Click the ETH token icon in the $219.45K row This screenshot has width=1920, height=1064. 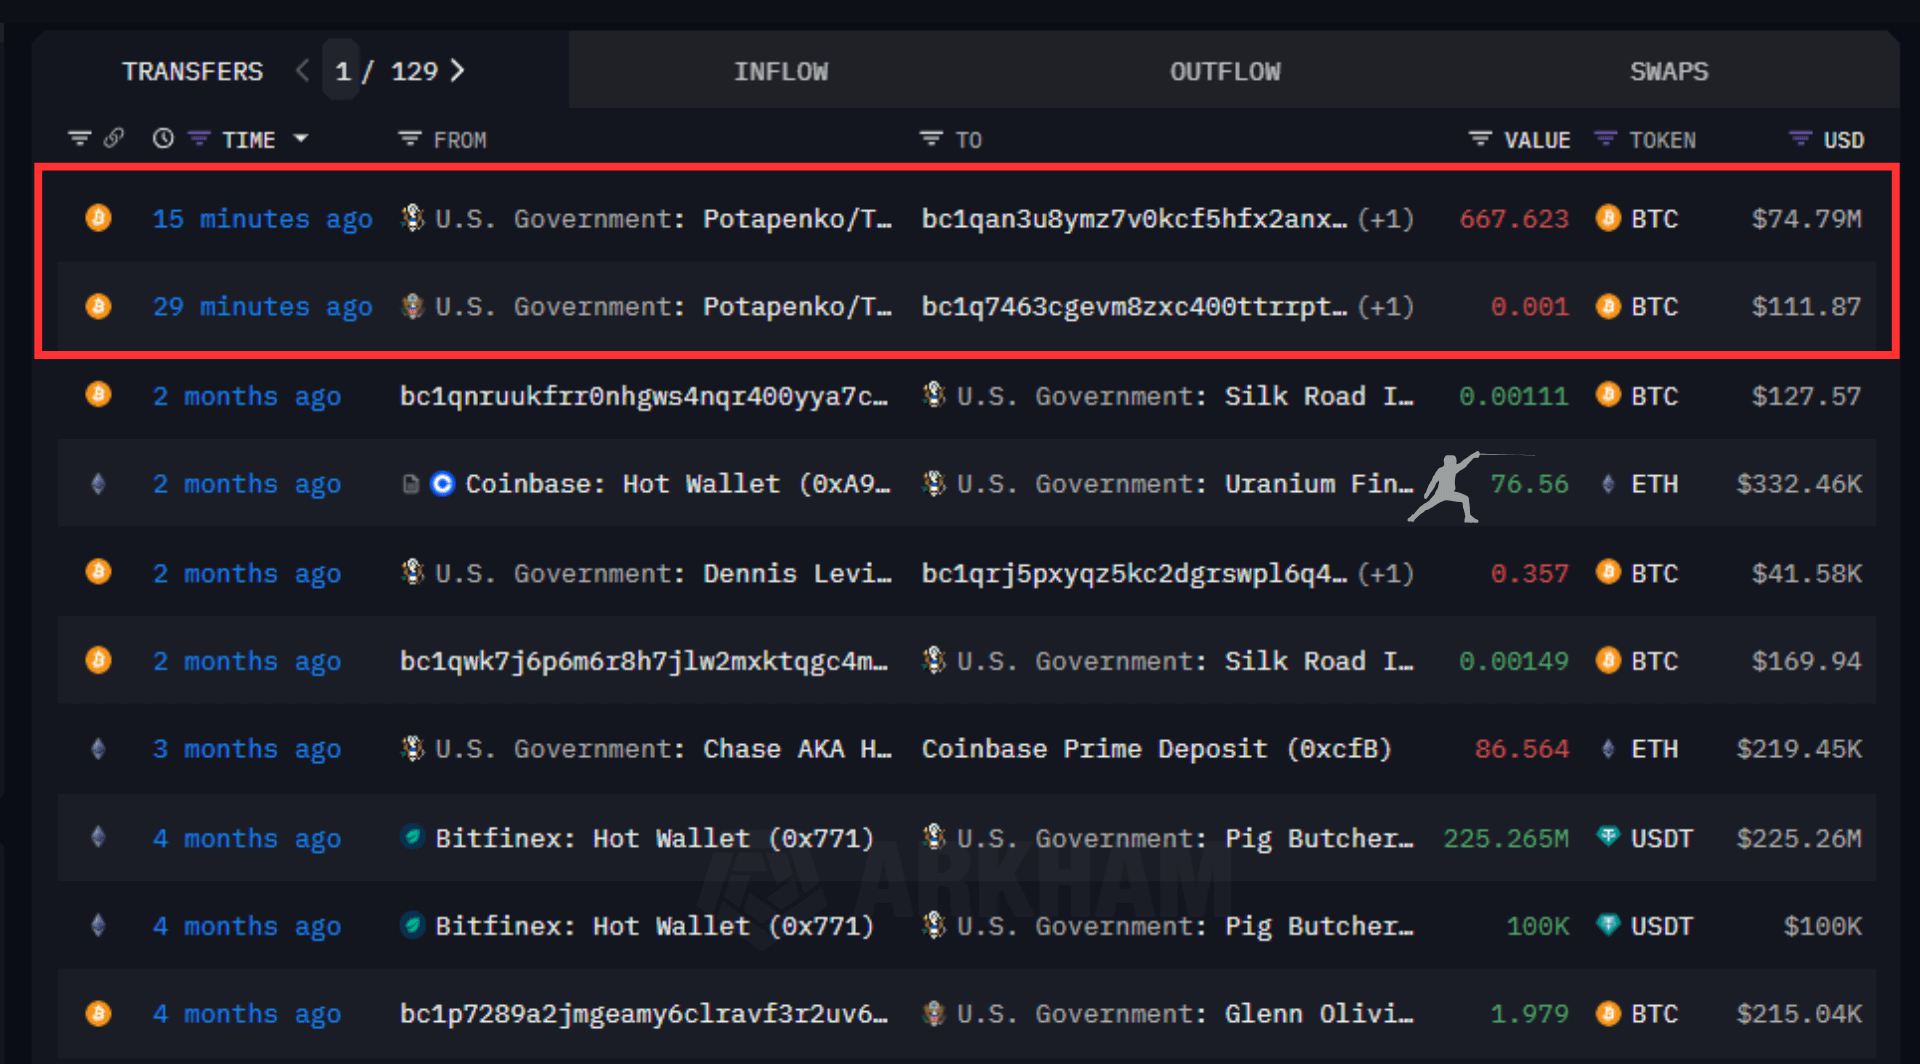(x=1608, y=749)
